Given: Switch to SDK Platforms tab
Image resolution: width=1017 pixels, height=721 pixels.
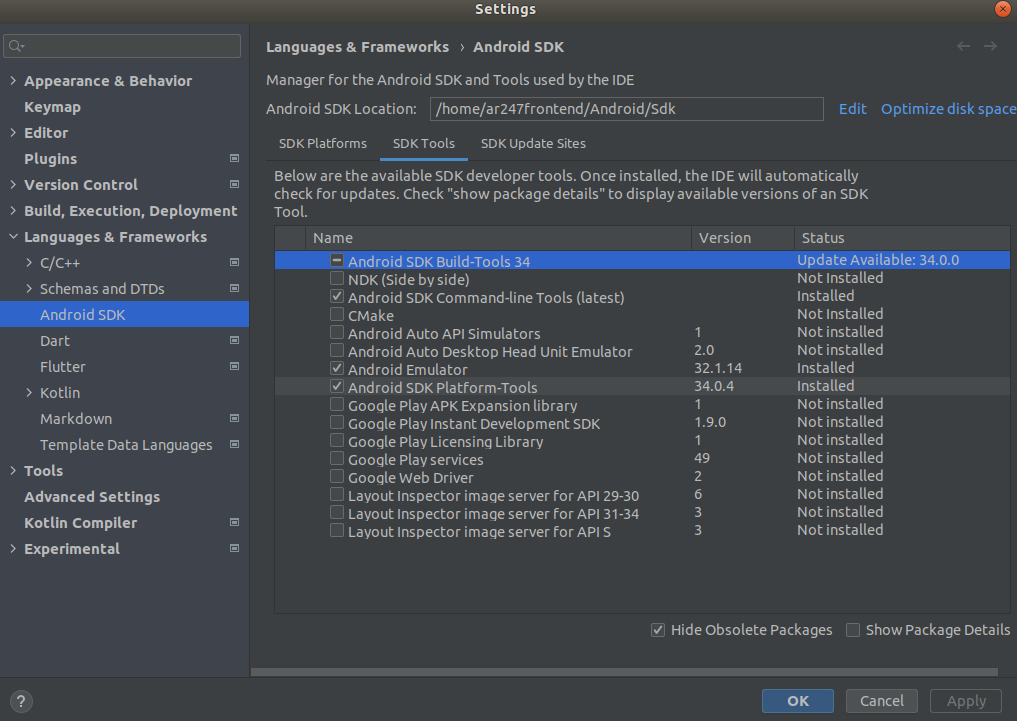Looking at the screenshot, I should click(322, 143).
